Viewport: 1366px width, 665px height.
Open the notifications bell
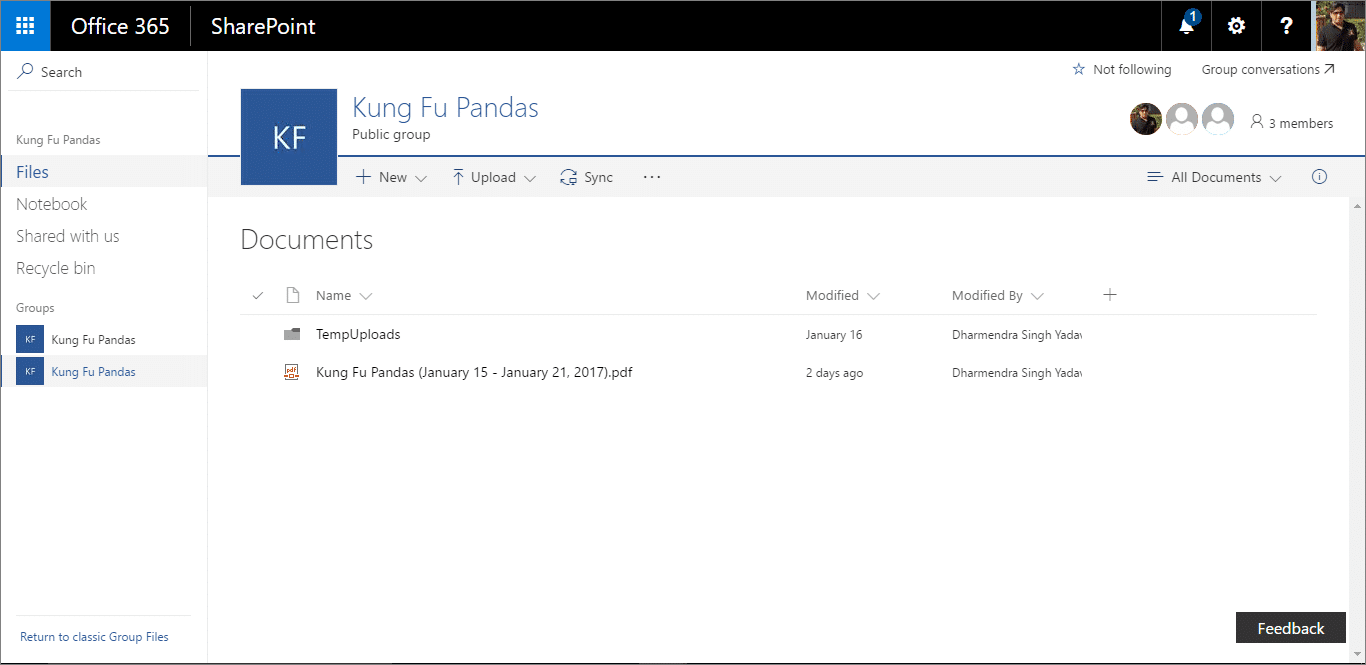(1186, 26)
